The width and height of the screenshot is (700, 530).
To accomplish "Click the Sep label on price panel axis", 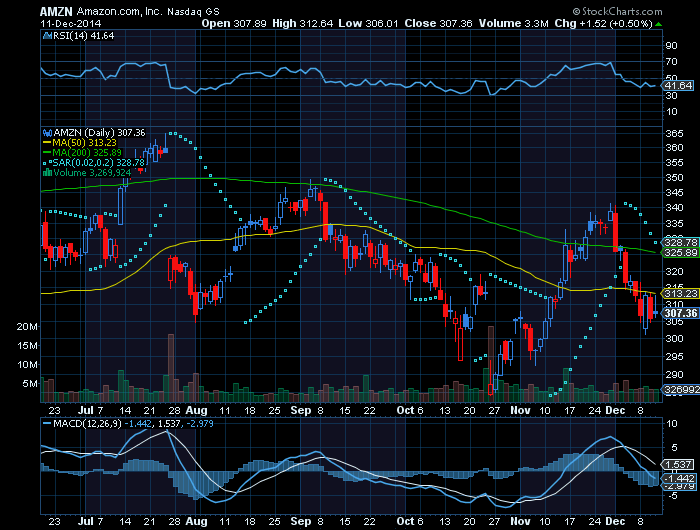I will 300,410.
